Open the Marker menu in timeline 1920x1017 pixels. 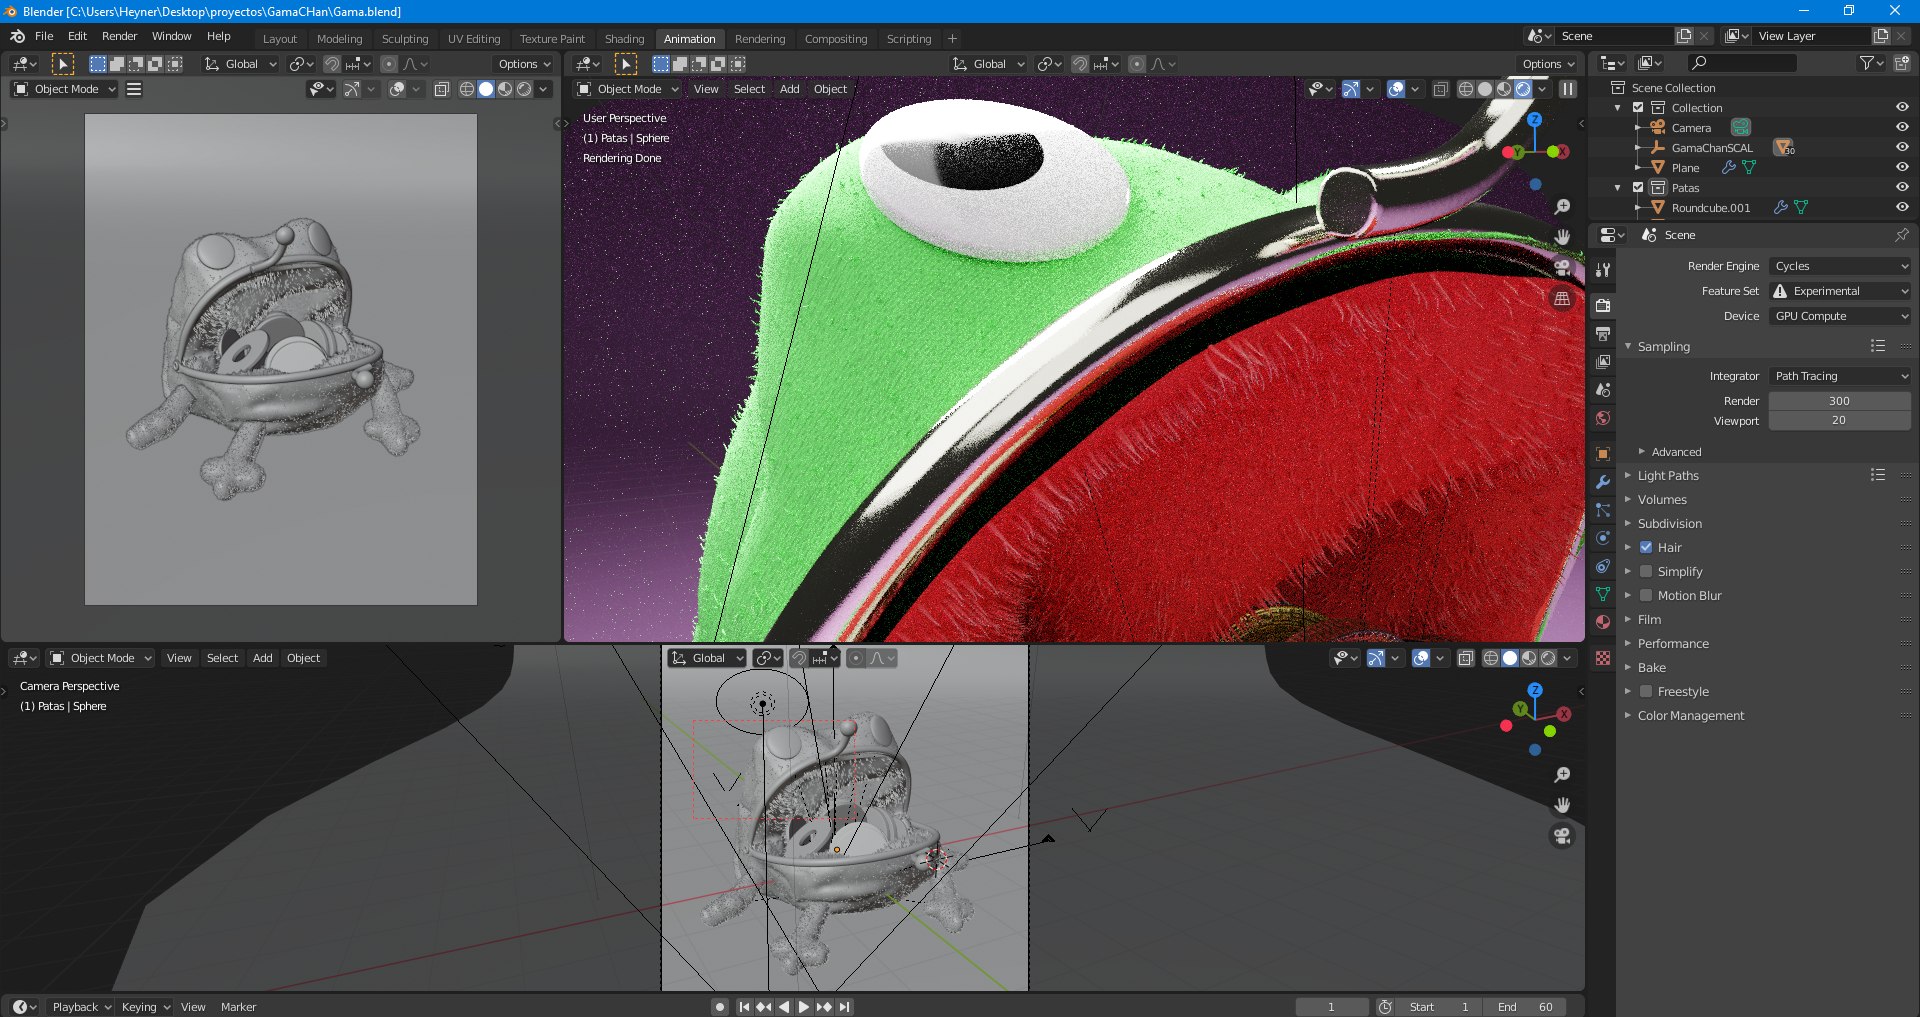(x=238, y=1007)
